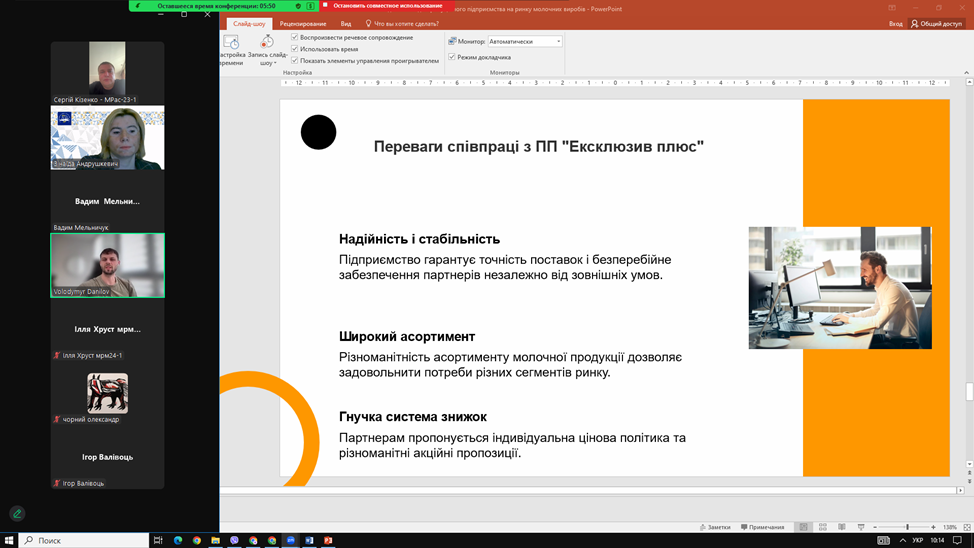974x548 pixels.
Task: Switch to Word in taskbar
Action: pos(309,540)
